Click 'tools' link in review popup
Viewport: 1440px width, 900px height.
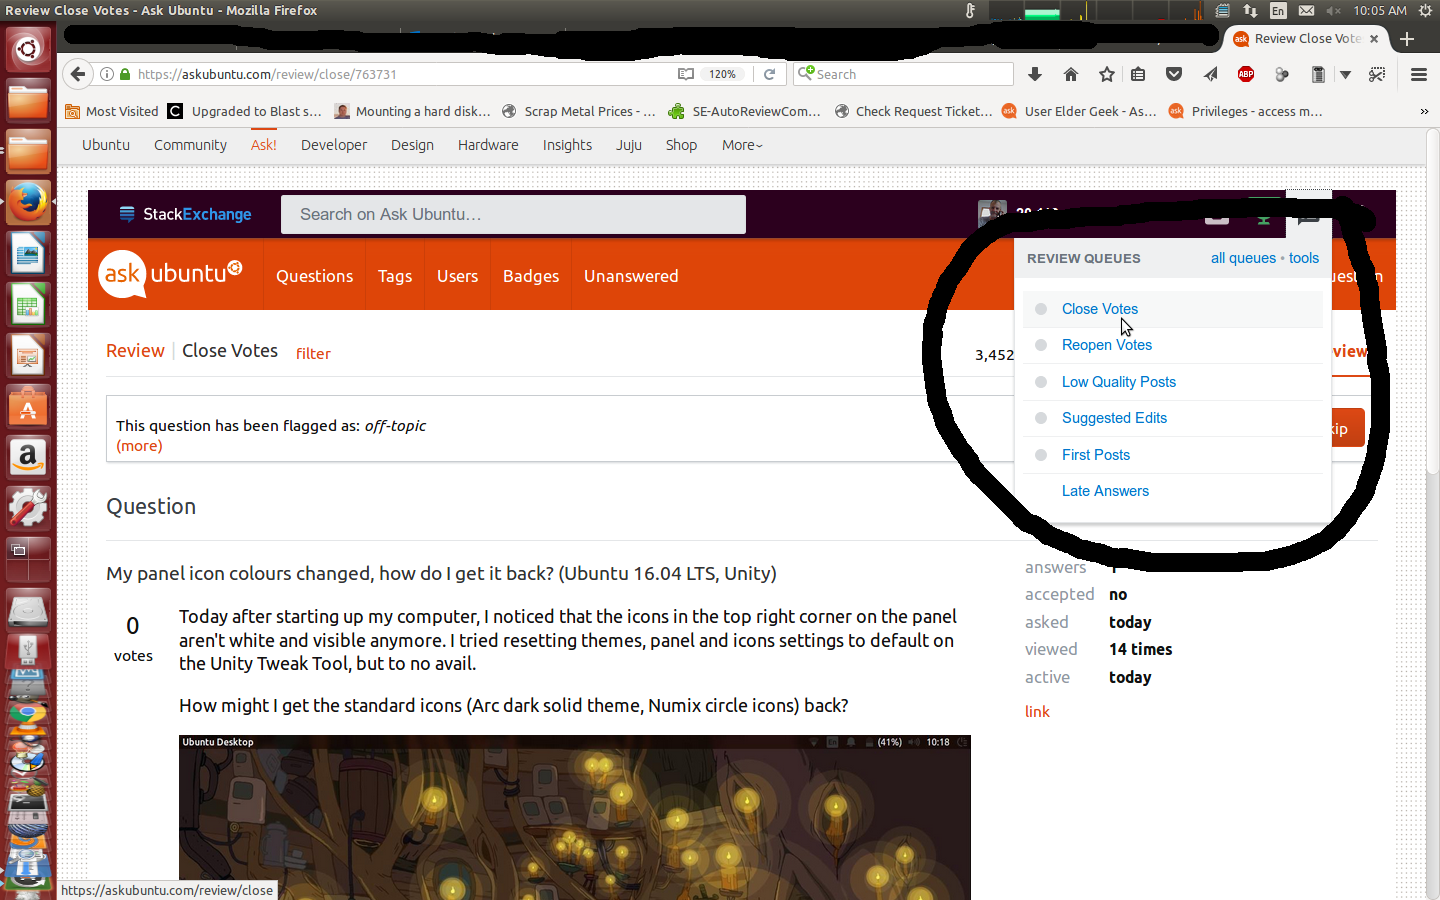click(1303, 258)
